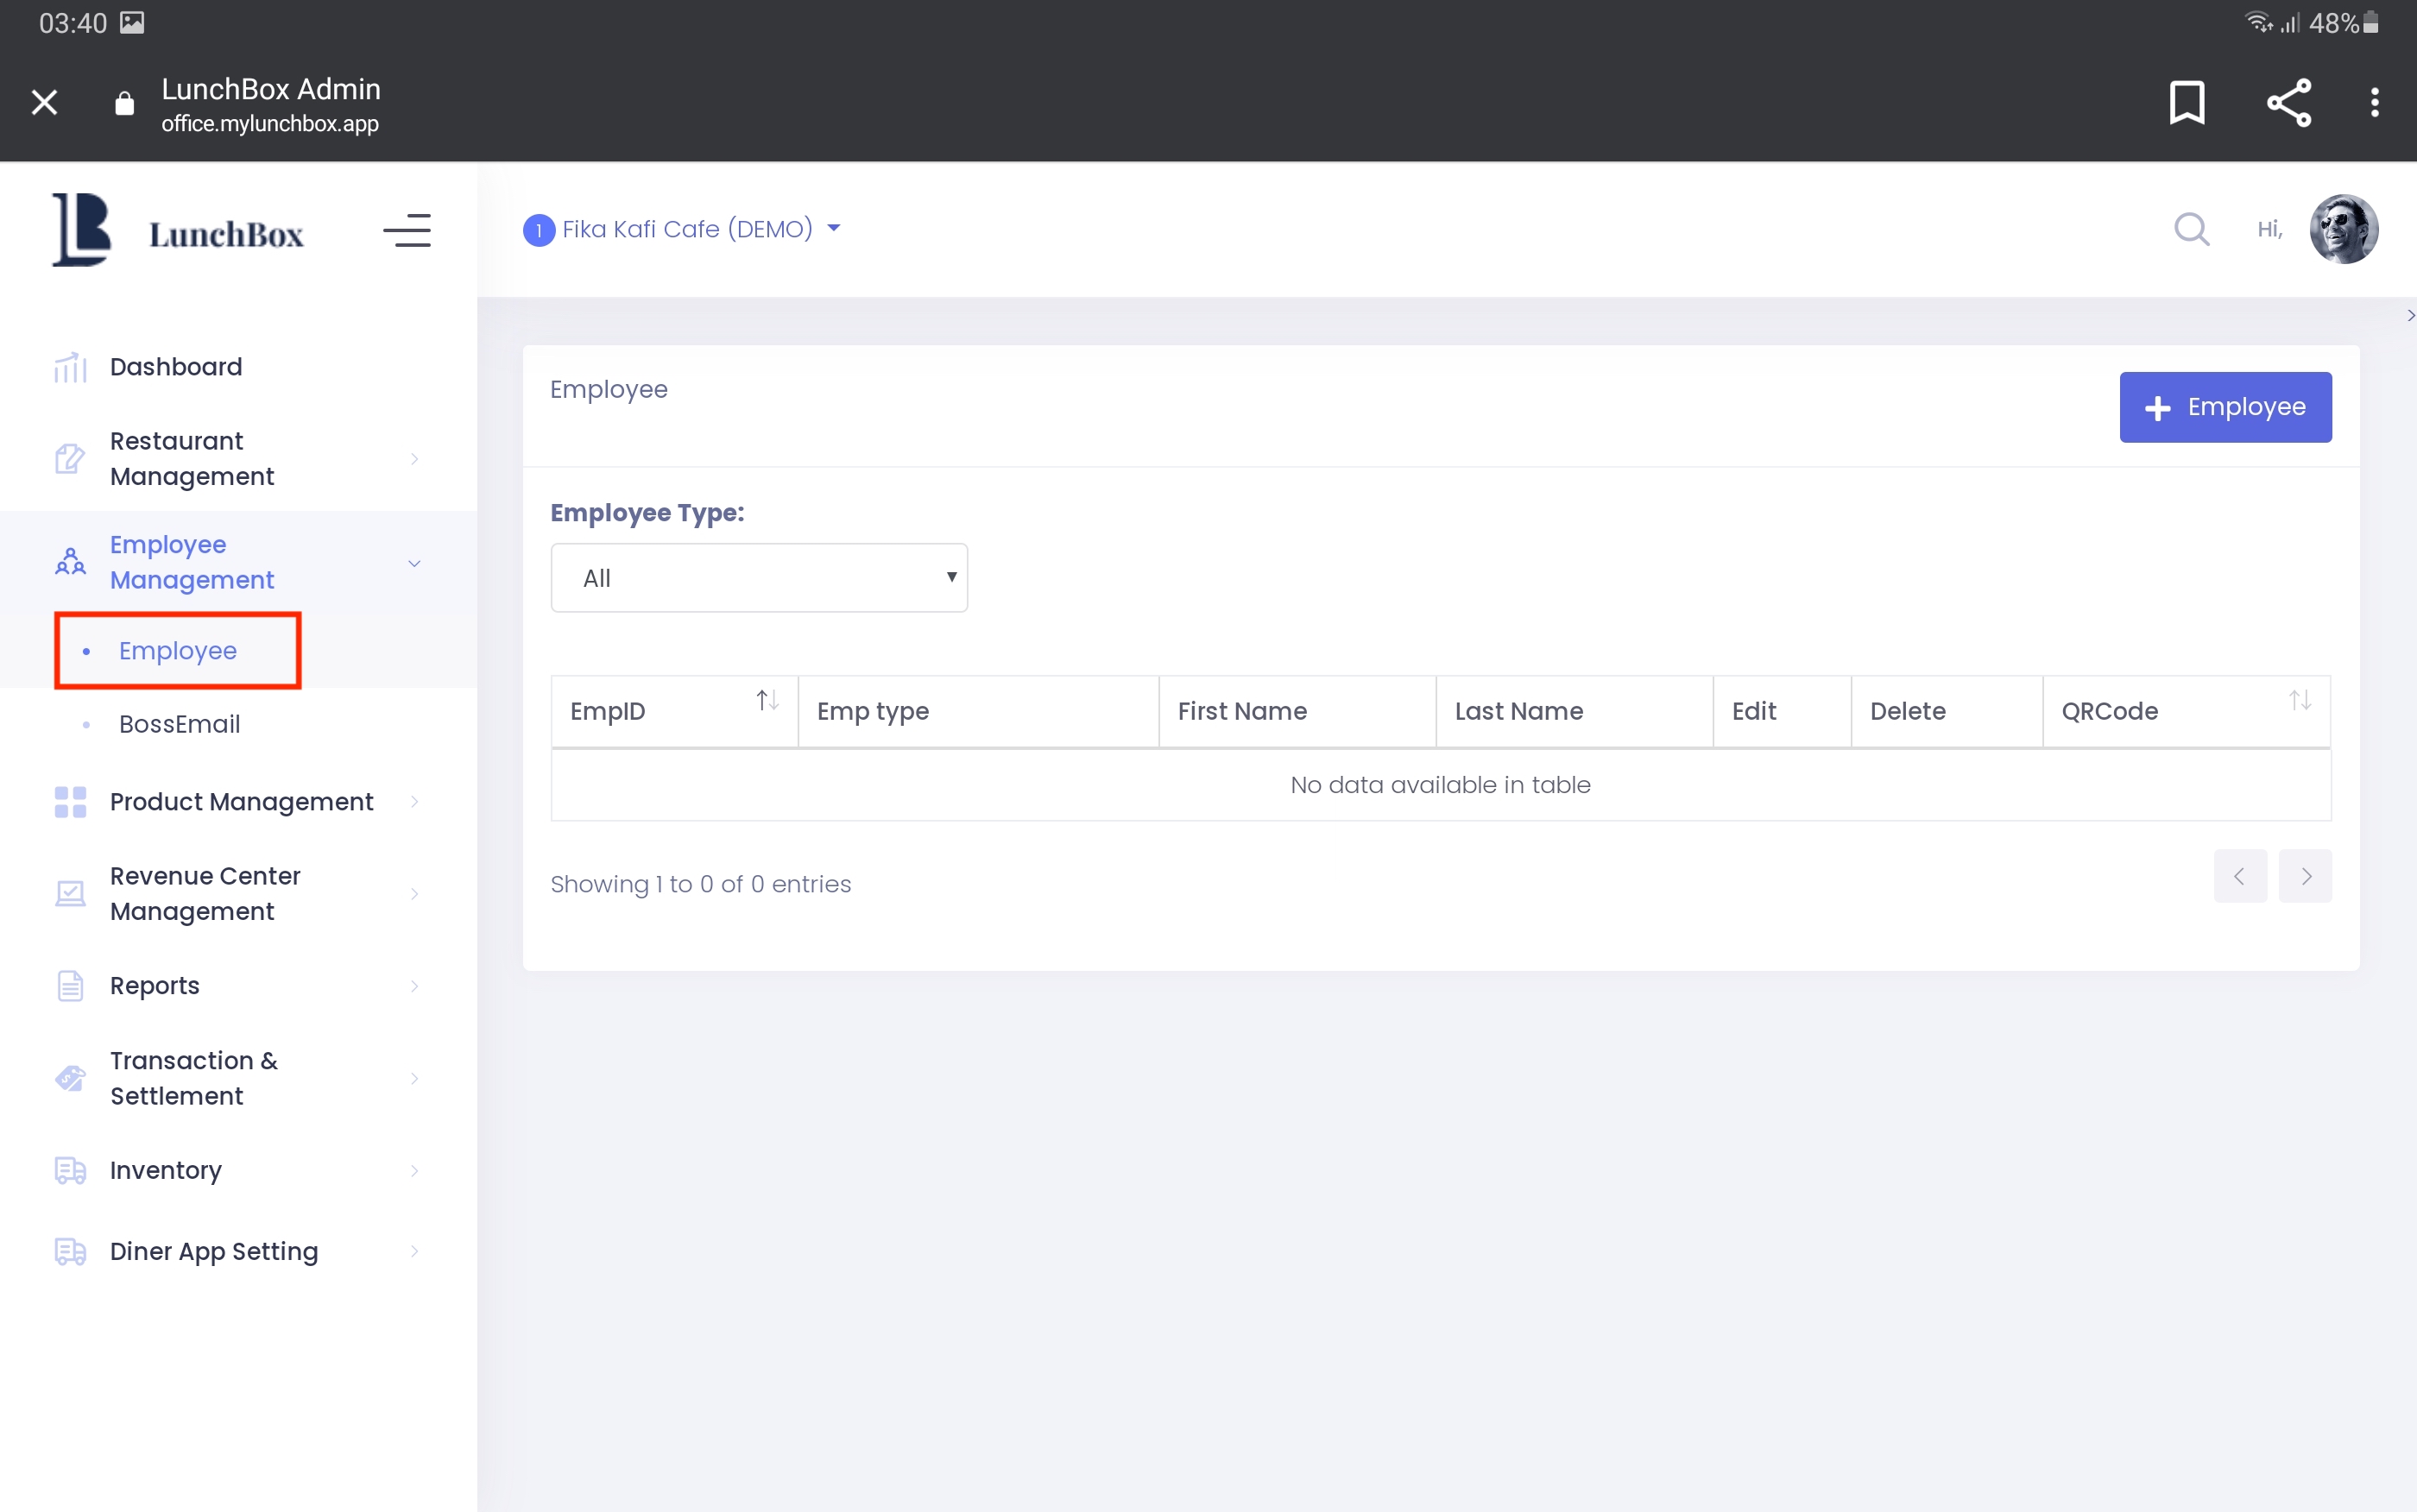Viewport: 2417px width, 1512px height.
Task: Open BossEmail submenu item
Action: coord(180,724)
